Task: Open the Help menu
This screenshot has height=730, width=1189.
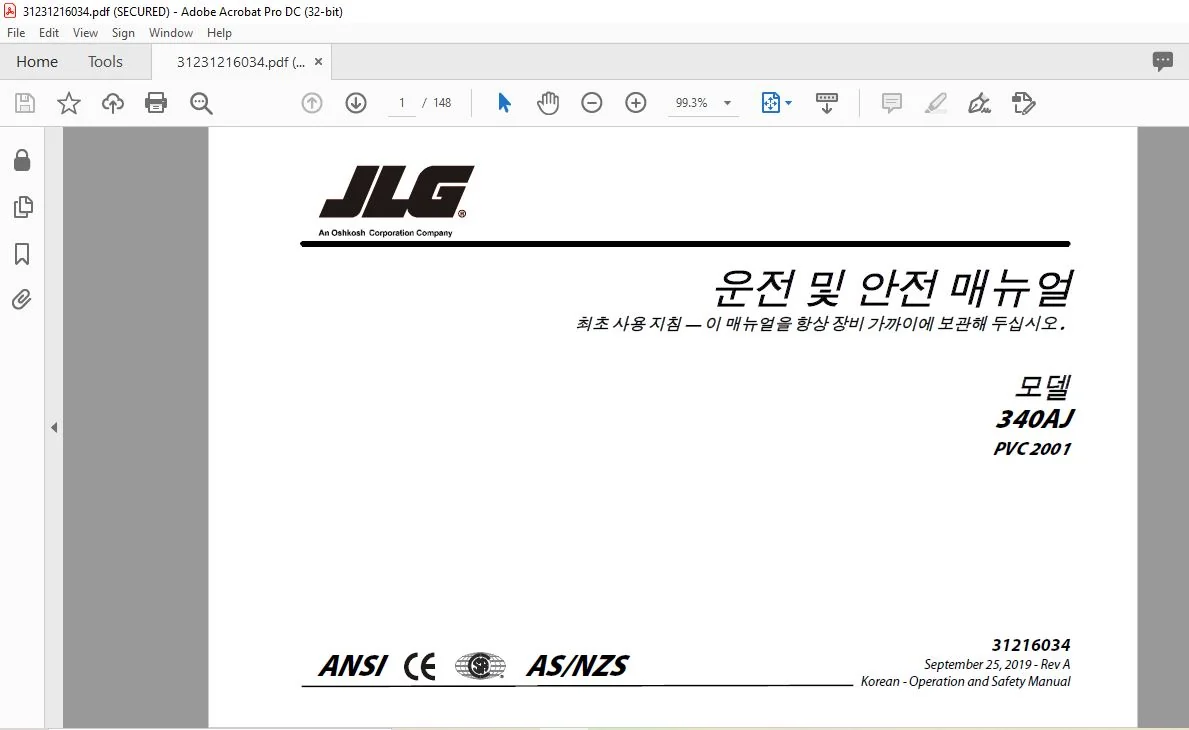Action: pos(219,33)
